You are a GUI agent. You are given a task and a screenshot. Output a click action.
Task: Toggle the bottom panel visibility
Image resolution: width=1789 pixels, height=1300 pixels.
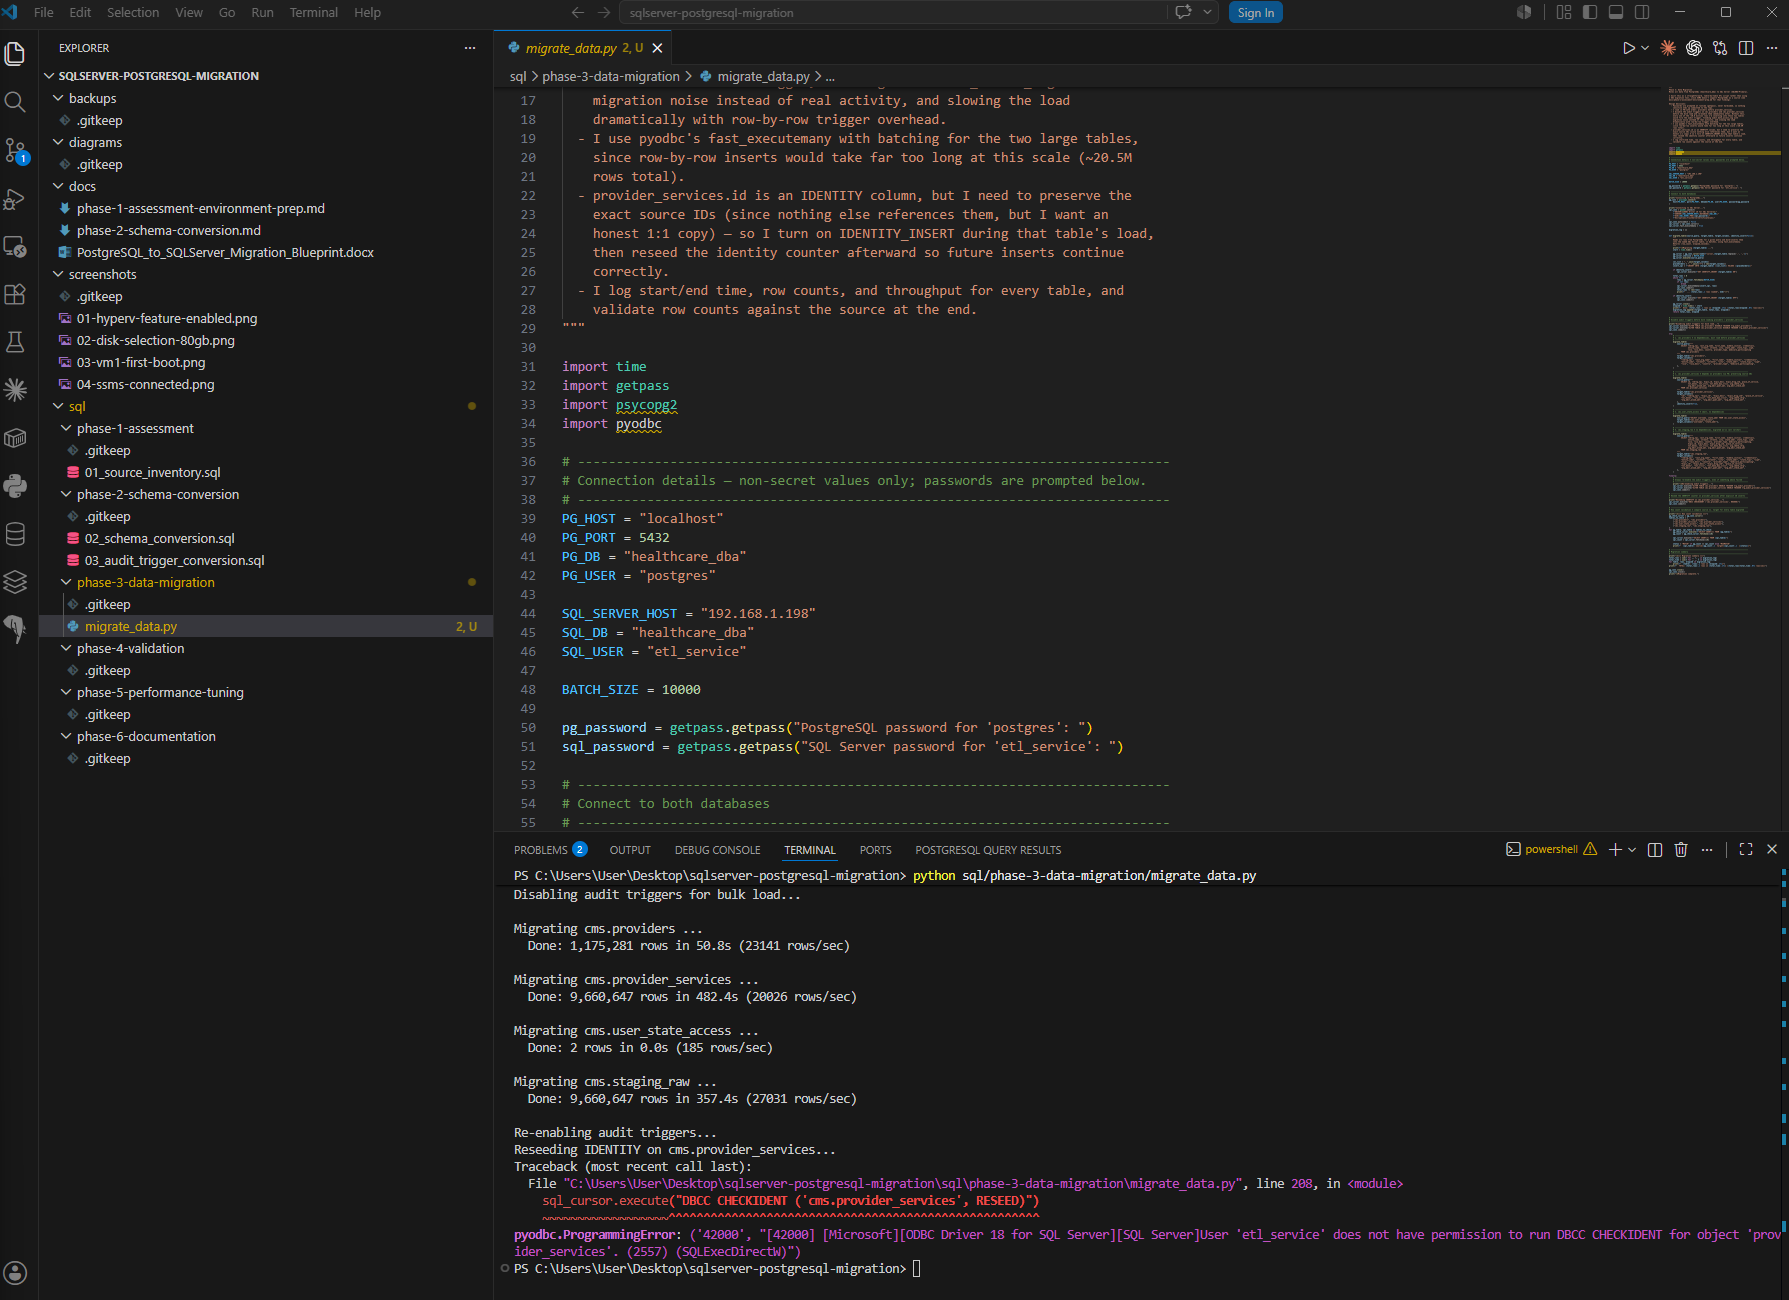click(x=1616, y=12)
